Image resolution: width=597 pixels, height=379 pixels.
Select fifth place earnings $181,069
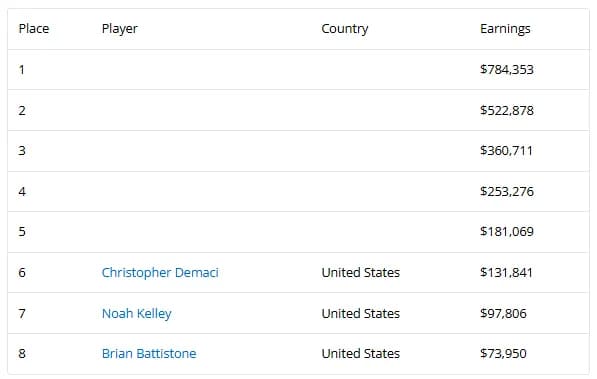(507, 232)
